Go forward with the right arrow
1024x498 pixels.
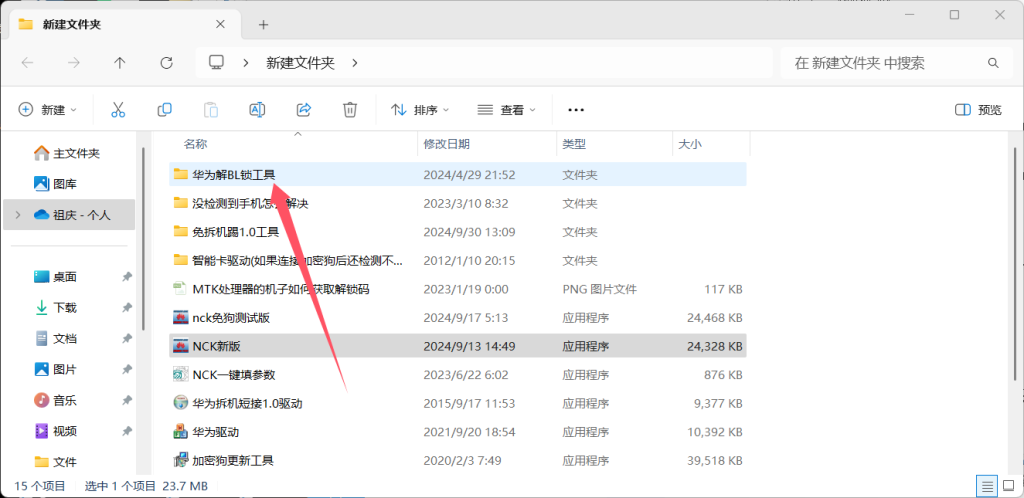74,63
